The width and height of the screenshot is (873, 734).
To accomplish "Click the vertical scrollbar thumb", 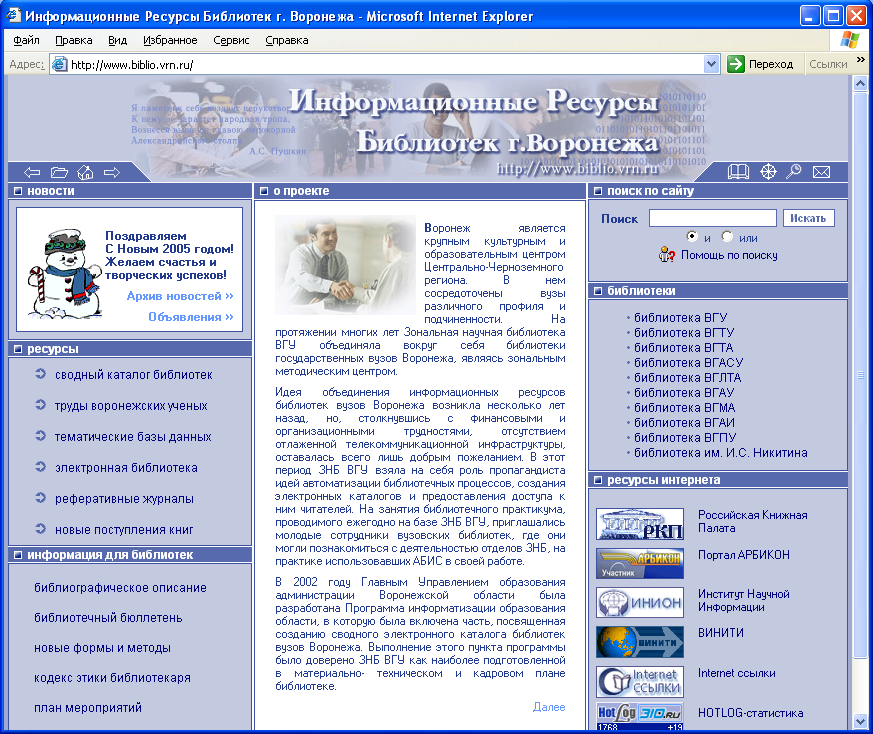I will 860,374.
